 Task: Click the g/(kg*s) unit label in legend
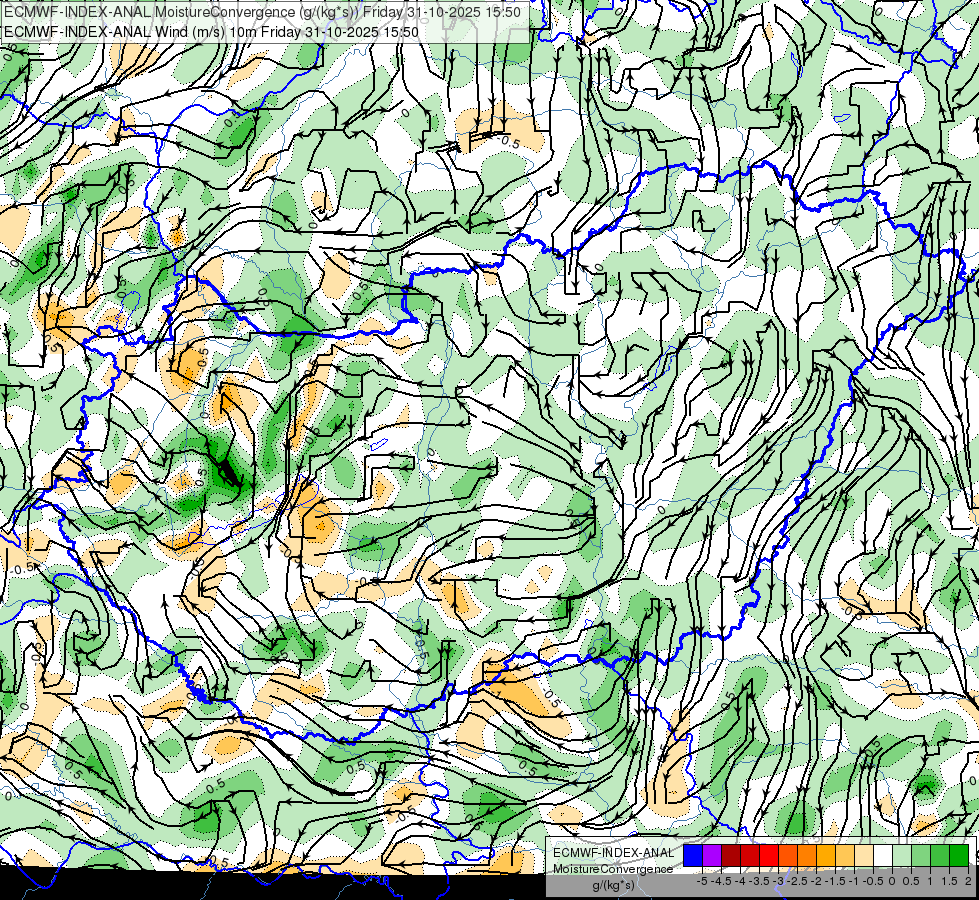[x=613, y=885]
